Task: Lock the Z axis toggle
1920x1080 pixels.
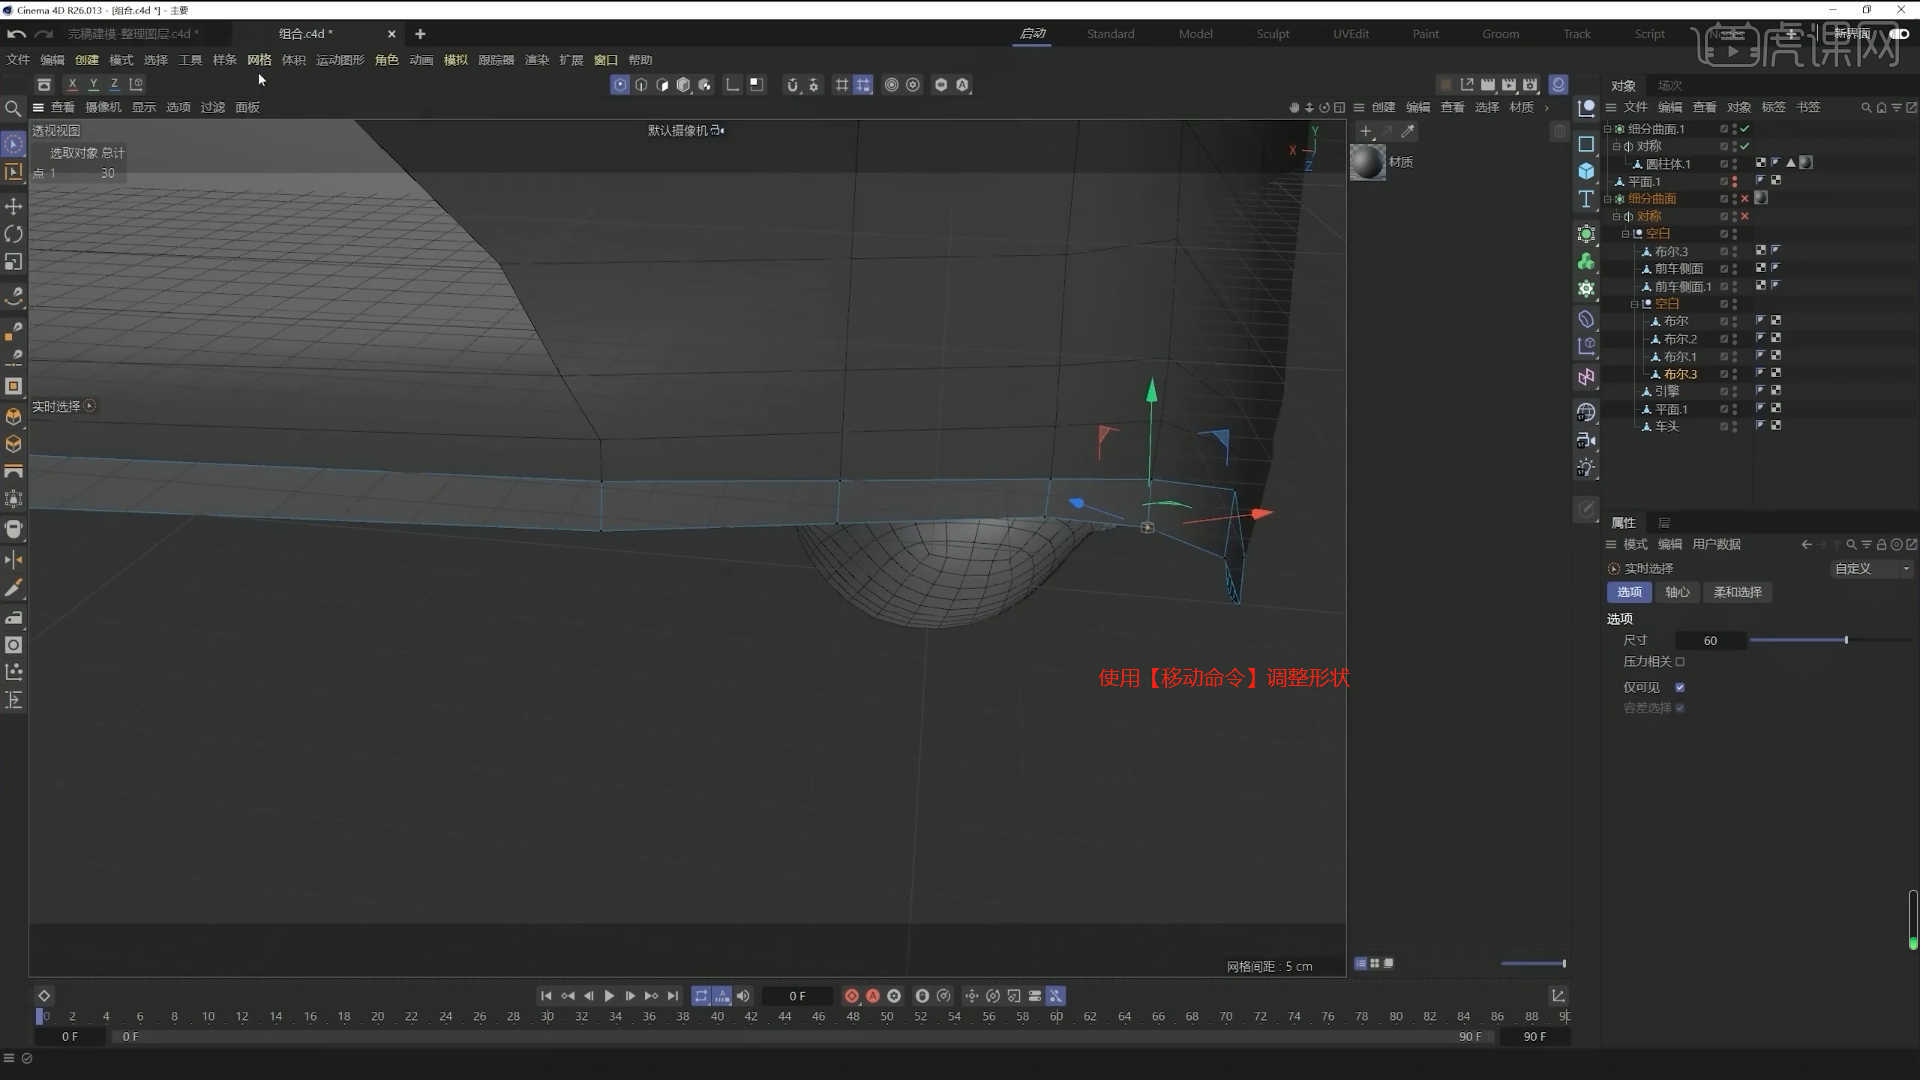Action: click(x=114, y=84)
